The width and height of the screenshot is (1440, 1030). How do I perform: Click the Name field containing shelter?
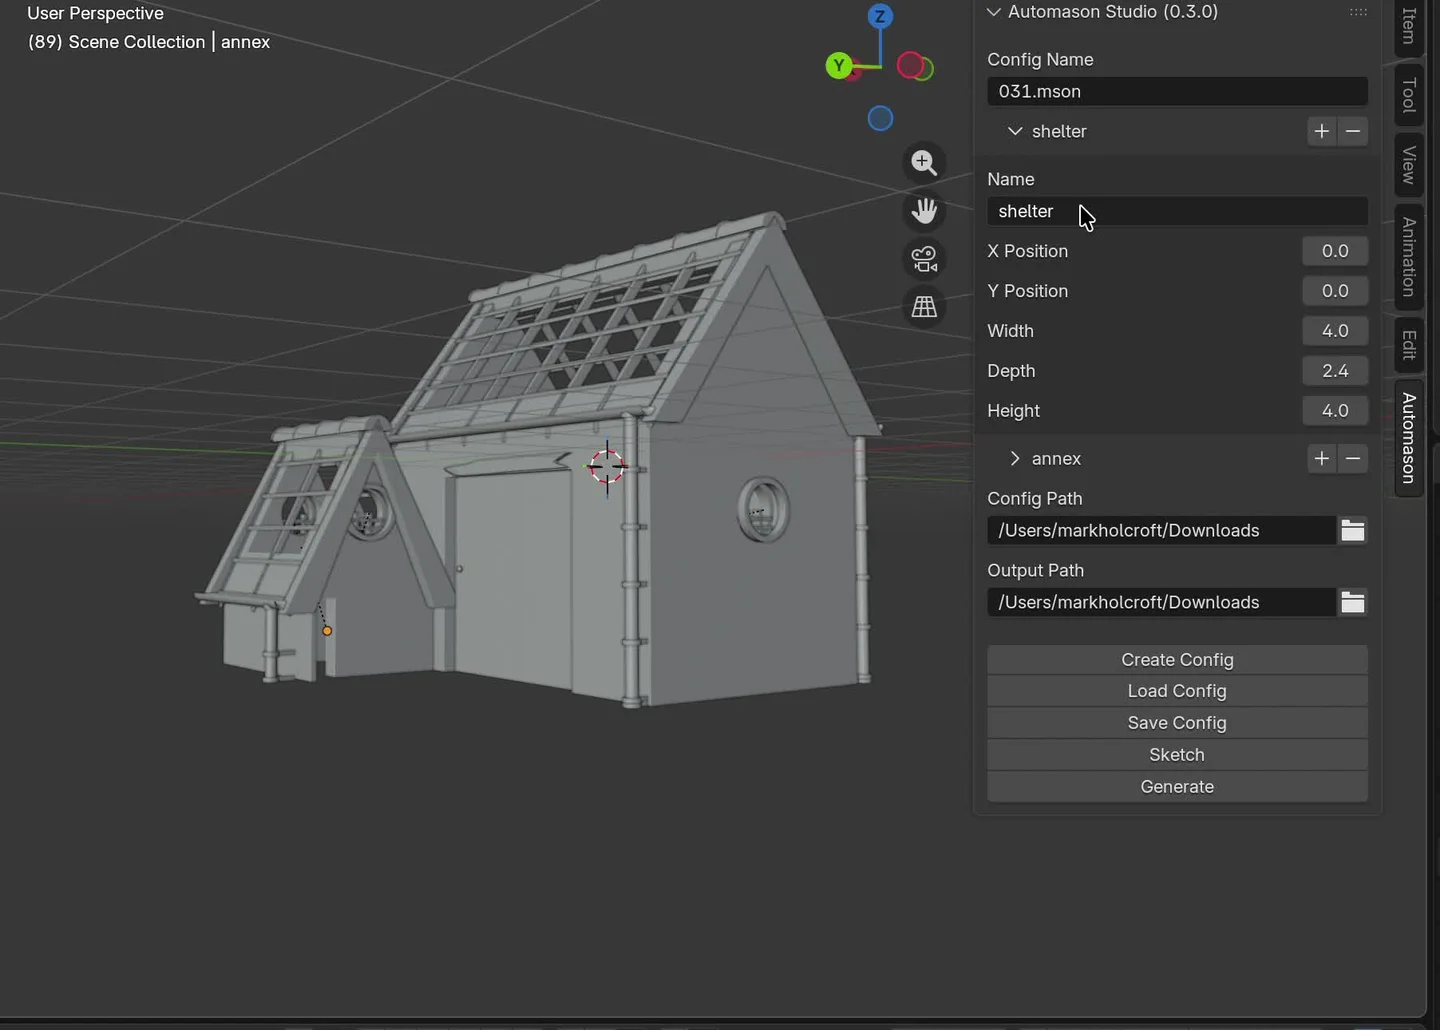tap(1177, 211)
